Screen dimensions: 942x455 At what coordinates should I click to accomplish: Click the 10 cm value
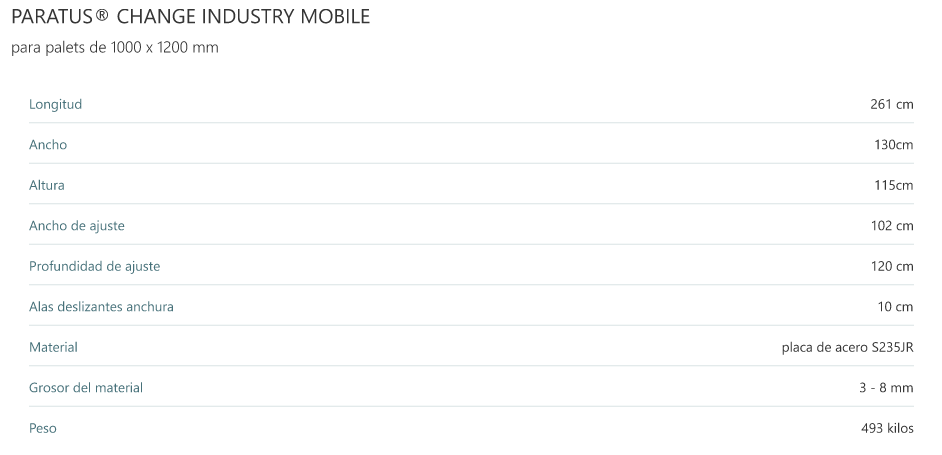[x=896, y=307]
